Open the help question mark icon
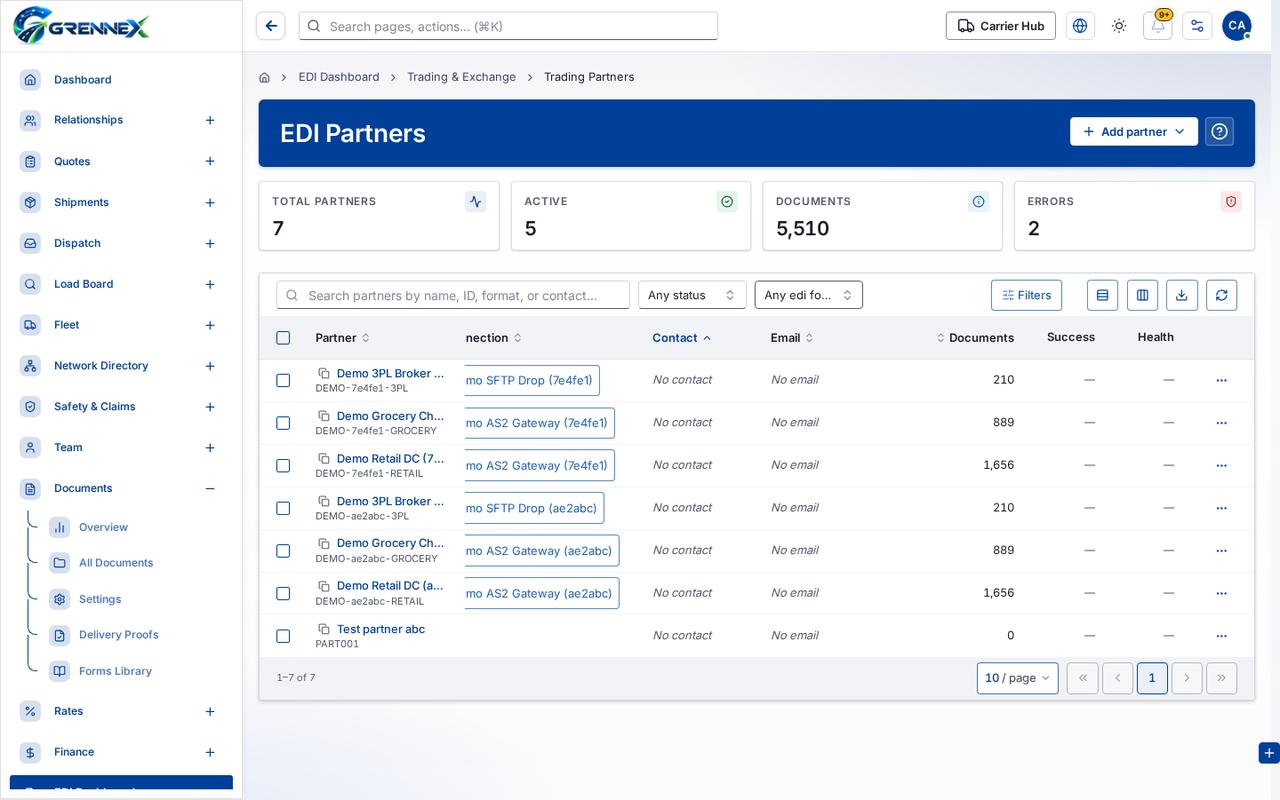The width and height of the screenshot is (1280, 800). pos(1219,132)
